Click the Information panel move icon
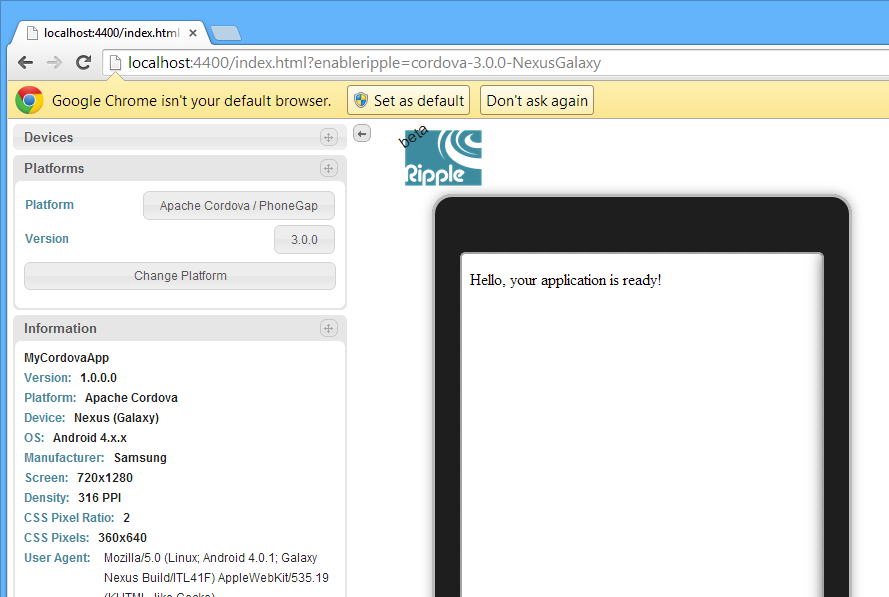This screenshot has width=889, height=597. [328, 328]
